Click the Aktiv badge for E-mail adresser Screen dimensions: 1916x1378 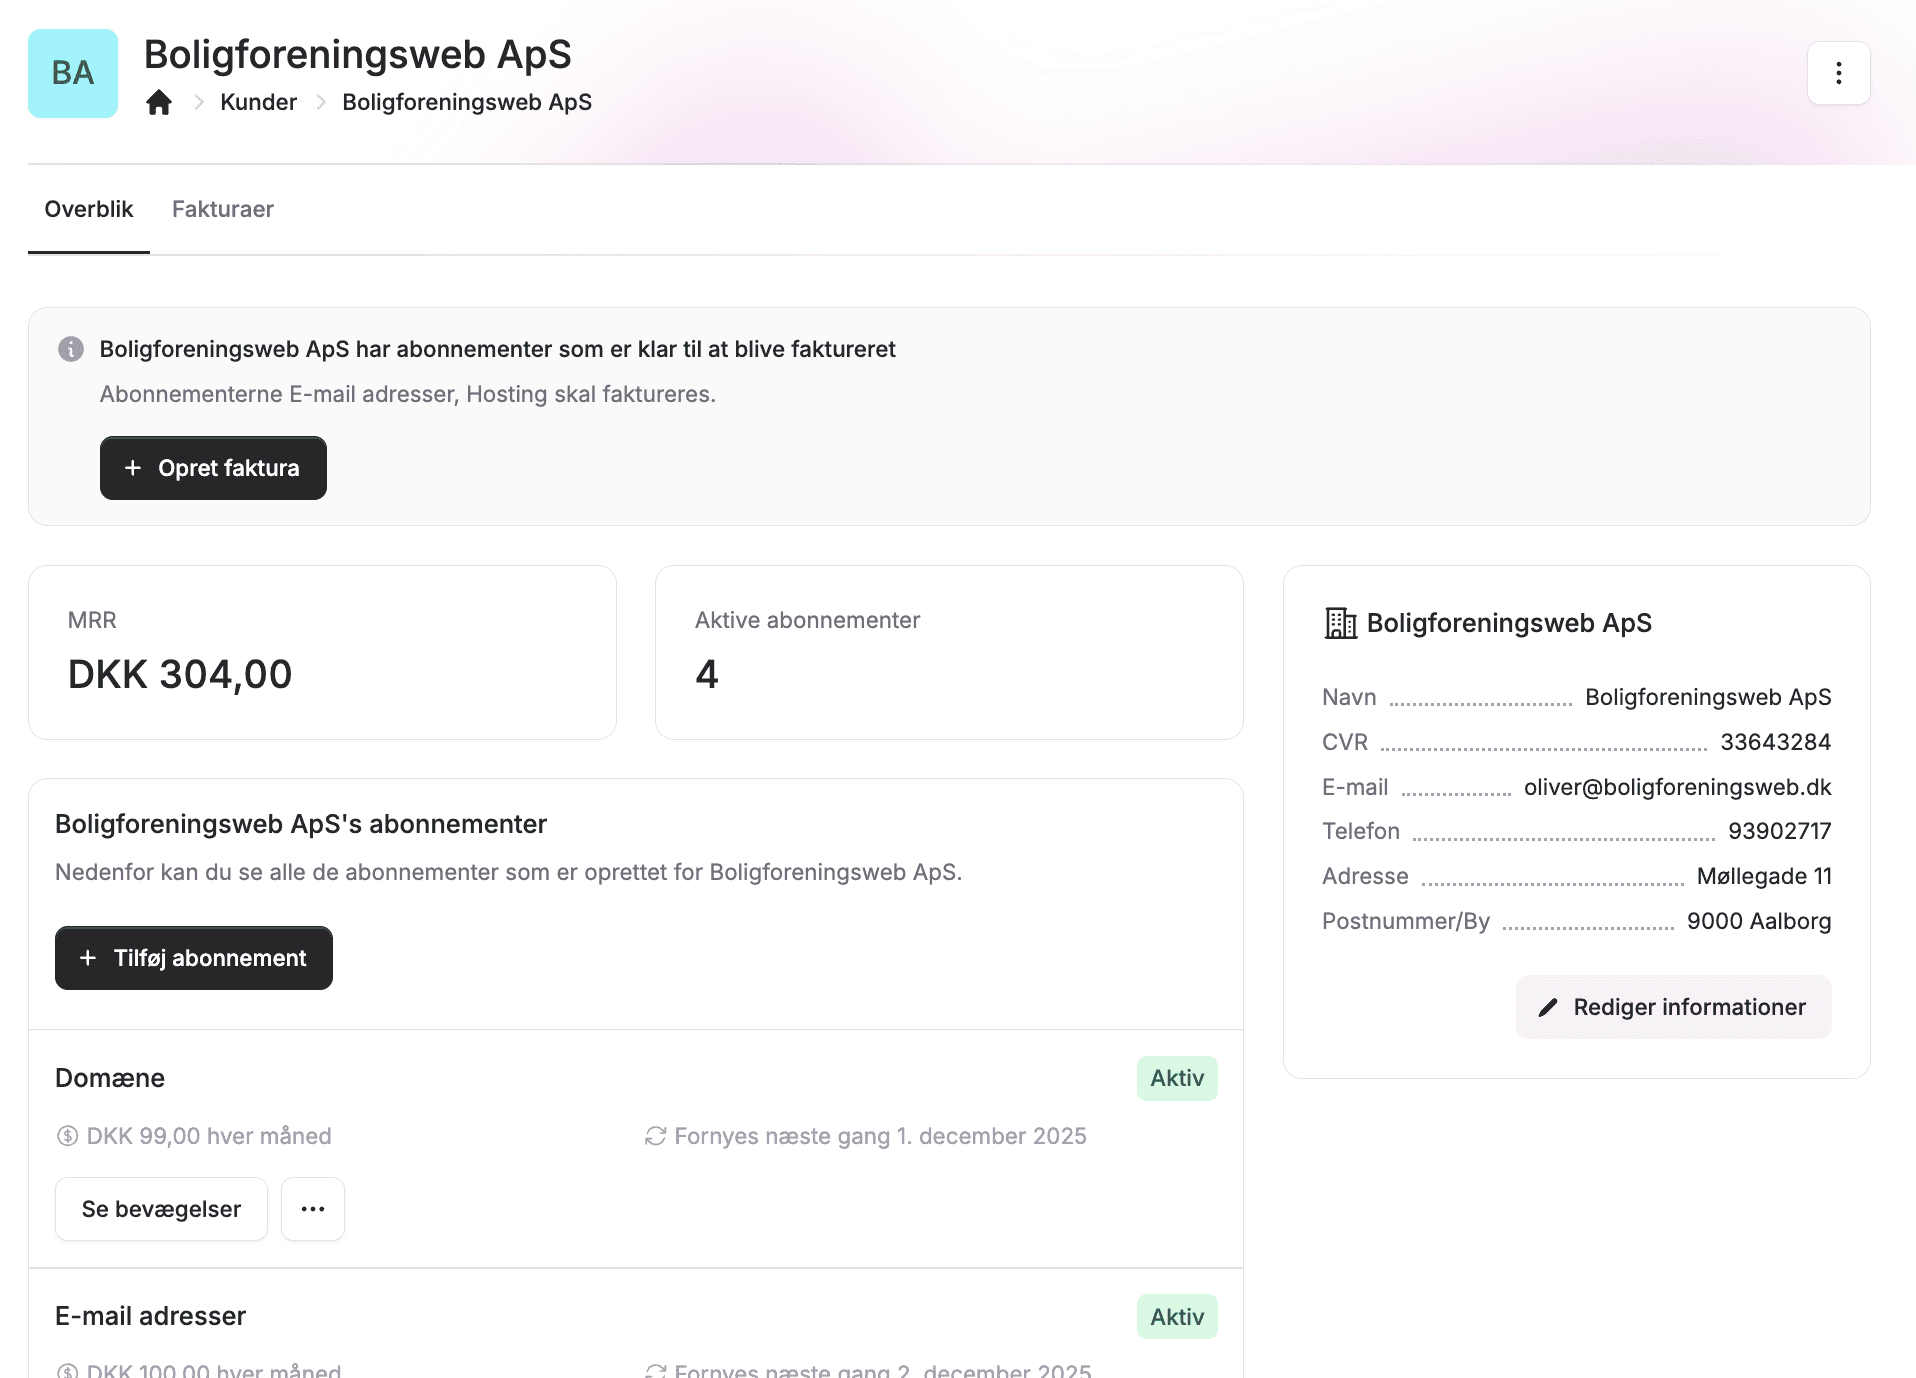click(x=1177, y=1317)
